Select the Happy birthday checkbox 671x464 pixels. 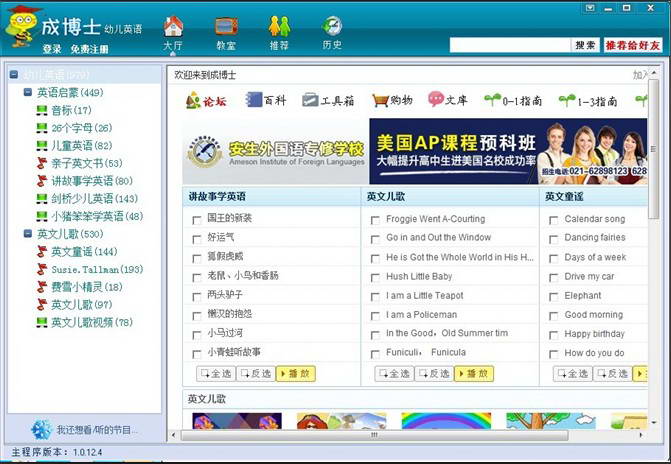[x=554, y=334]
